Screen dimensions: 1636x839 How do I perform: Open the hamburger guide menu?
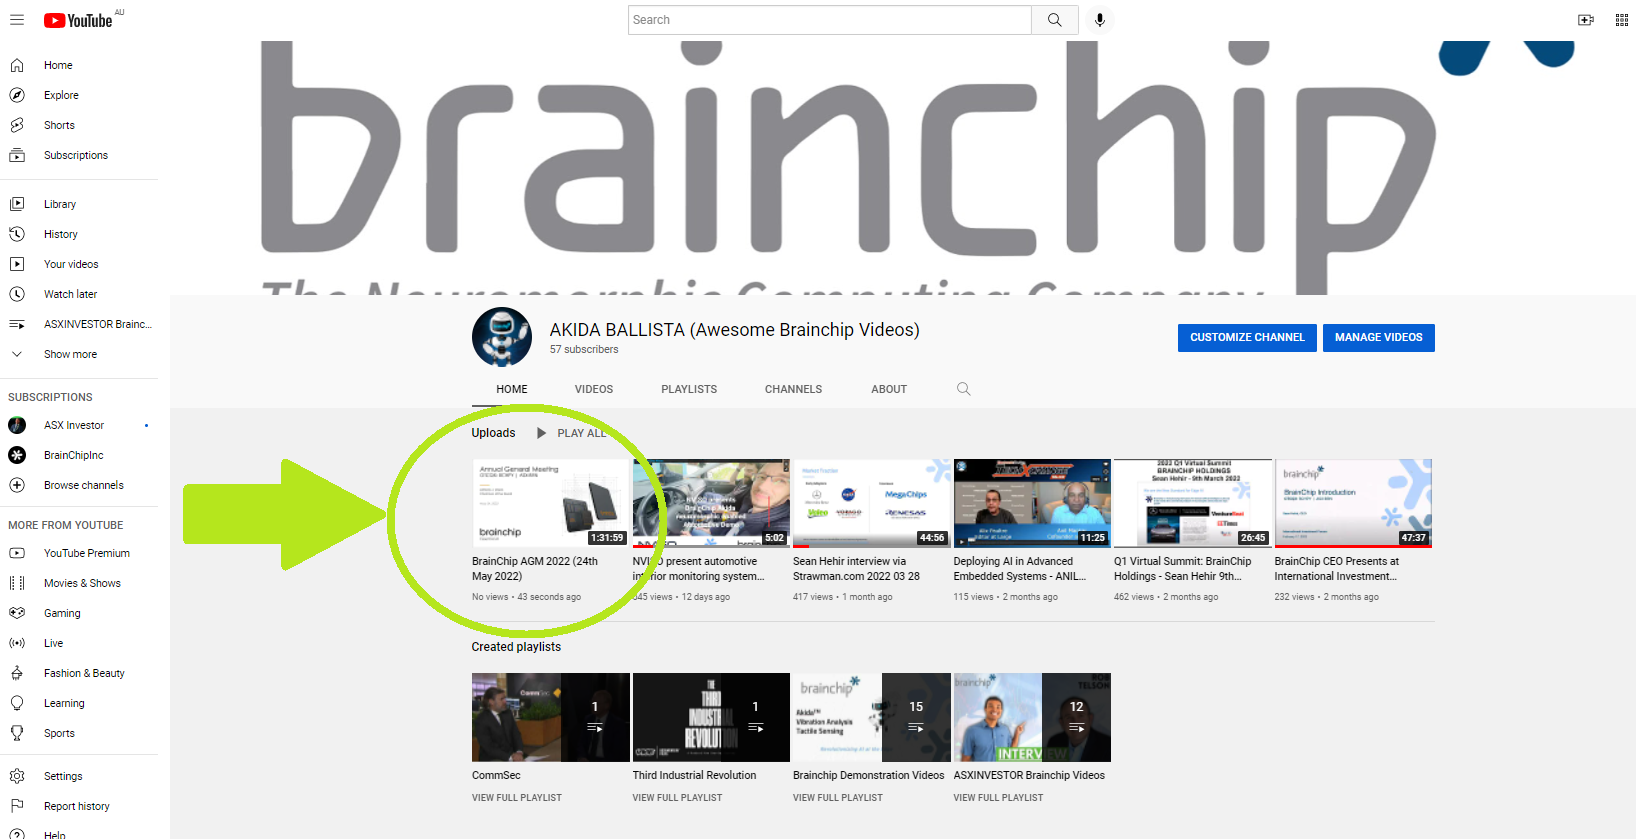point(17,20)
